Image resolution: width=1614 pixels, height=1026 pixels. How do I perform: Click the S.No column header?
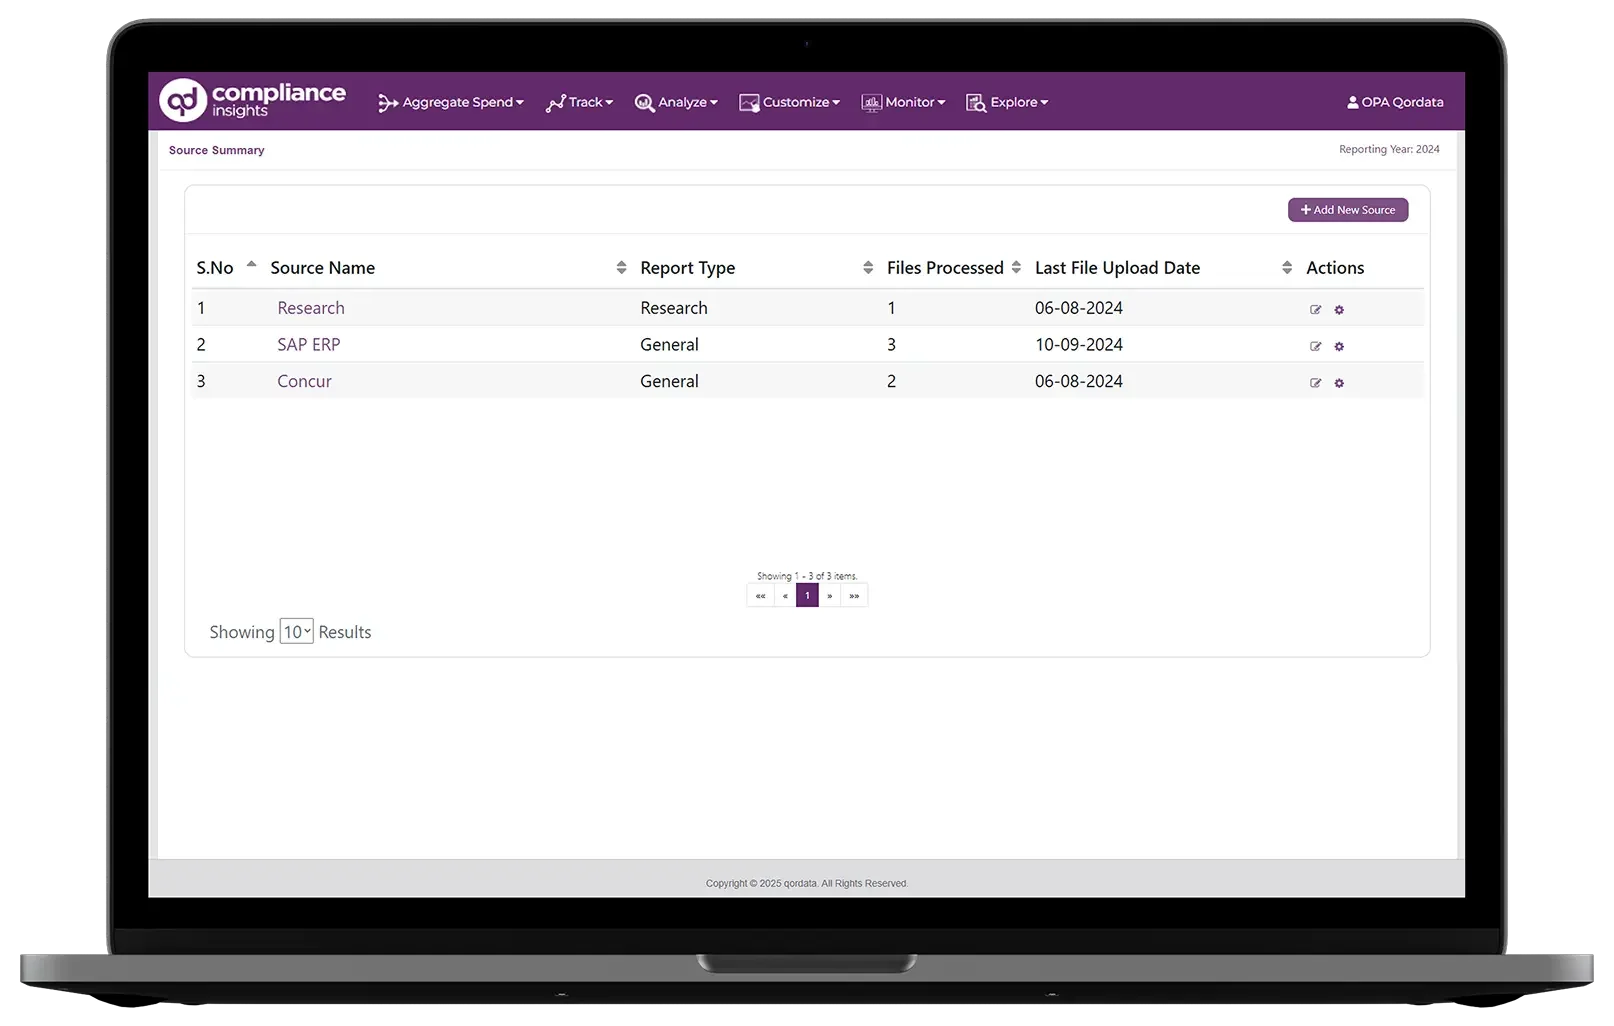tap(215, 268)
